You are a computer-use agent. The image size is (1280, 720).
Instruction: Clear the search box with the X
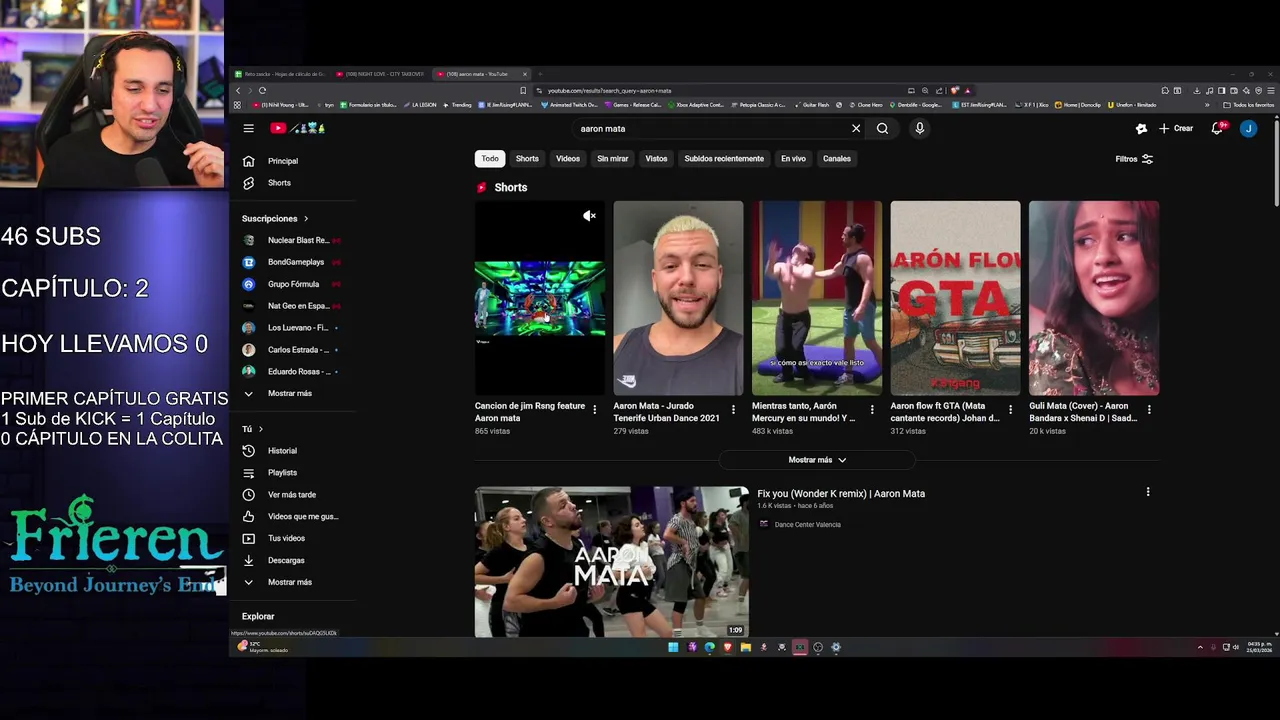point(856,128)
